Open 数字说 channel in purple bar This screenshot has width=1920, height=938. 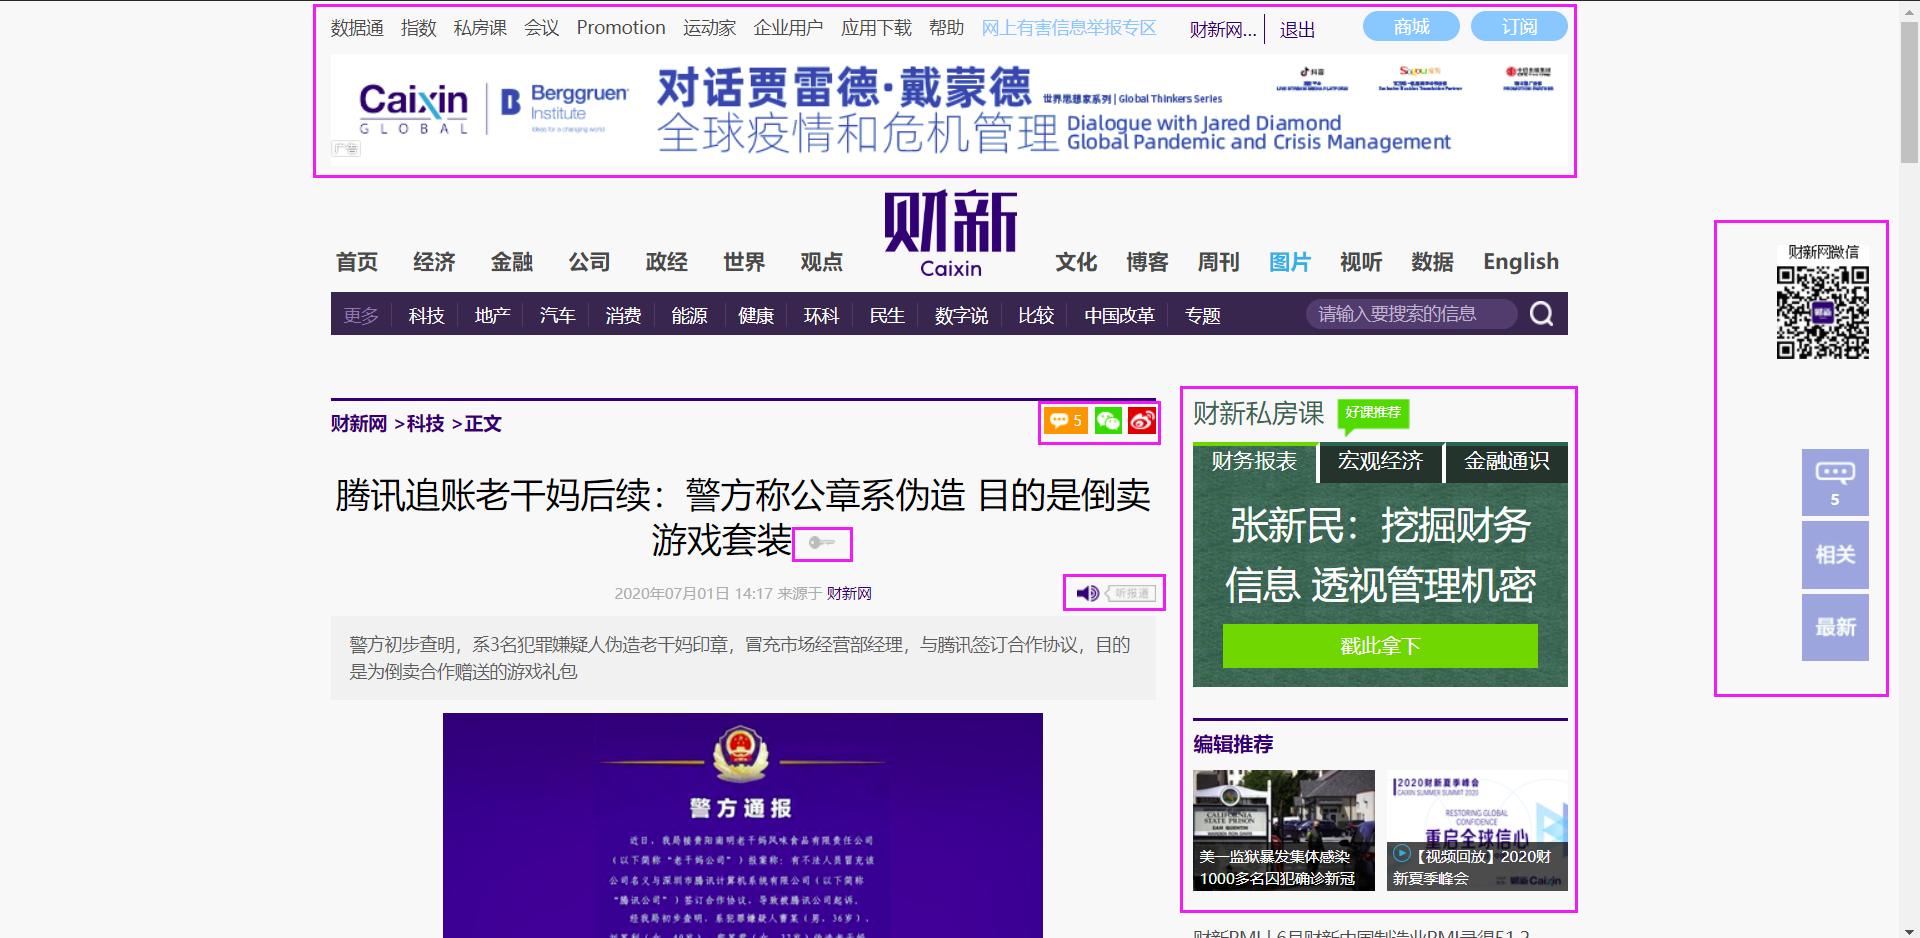click(961, 315)
